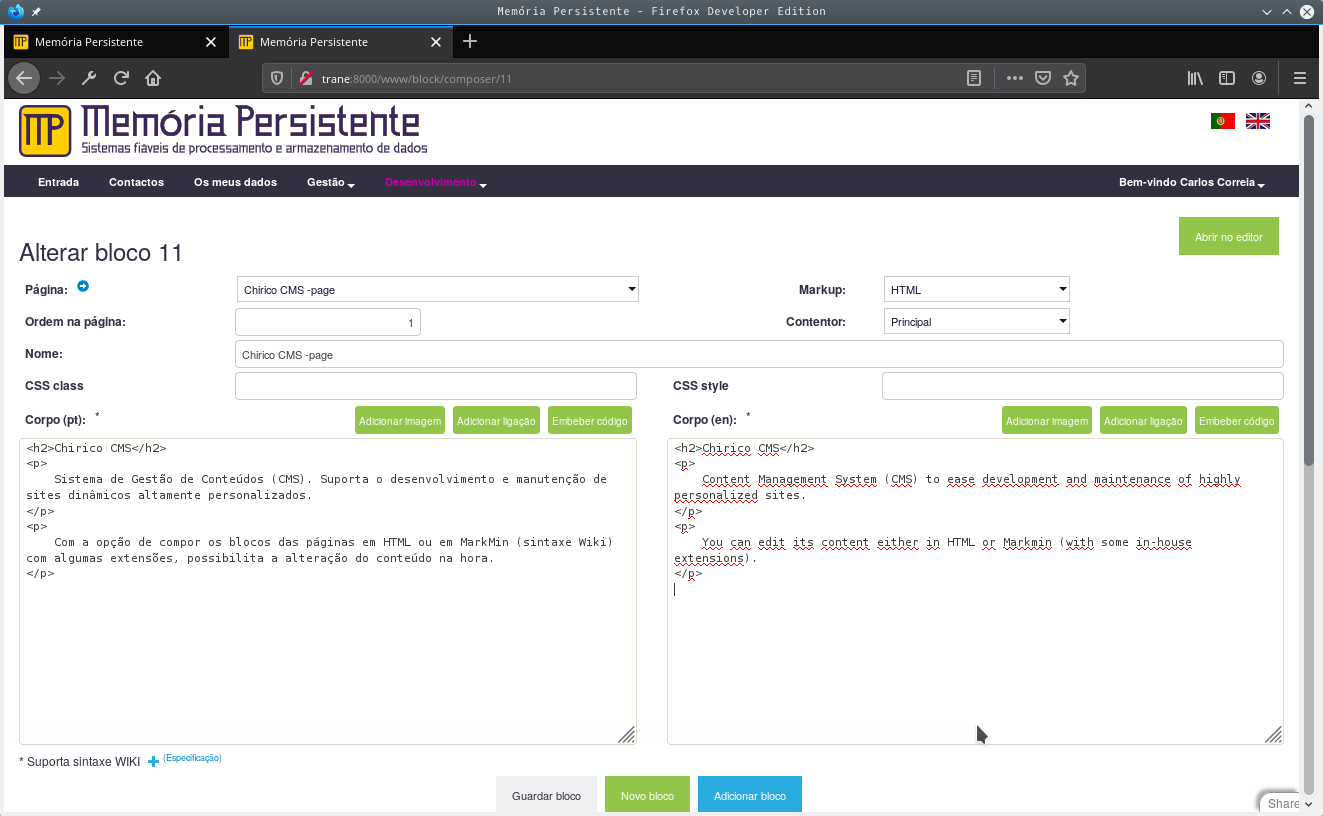Screen dimensions: 1323x816
Task: Click the CSS style input field
Action: point(1083,386)
